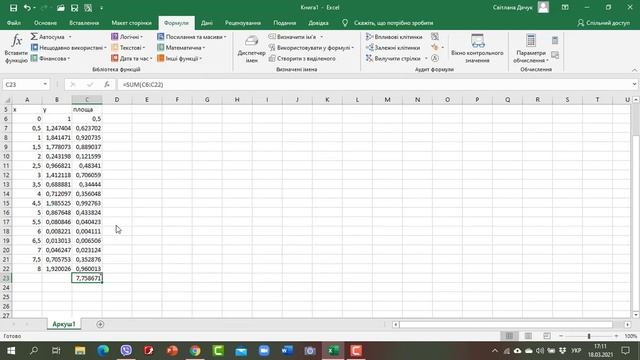The image size is (640, 360).
Task: Open the Financial functions dropdown
Action: pyautogui.click(x=50, y=58)
